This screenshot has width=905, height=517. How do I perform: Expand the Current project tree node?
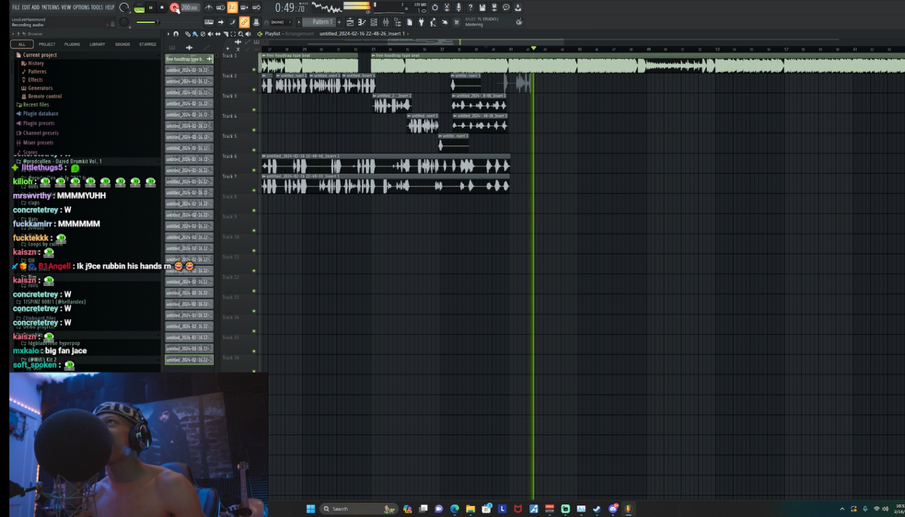[39, 55]
